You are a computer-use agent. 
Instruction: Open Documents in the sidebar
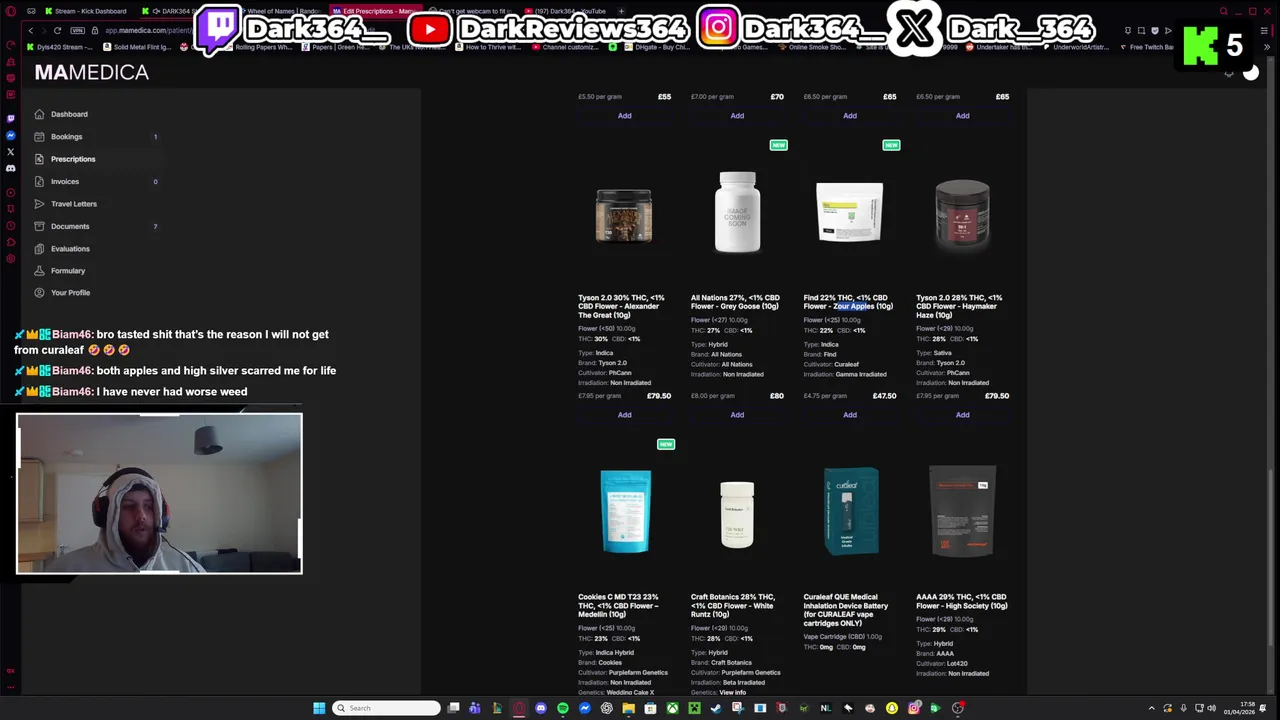tap(70, 226)
